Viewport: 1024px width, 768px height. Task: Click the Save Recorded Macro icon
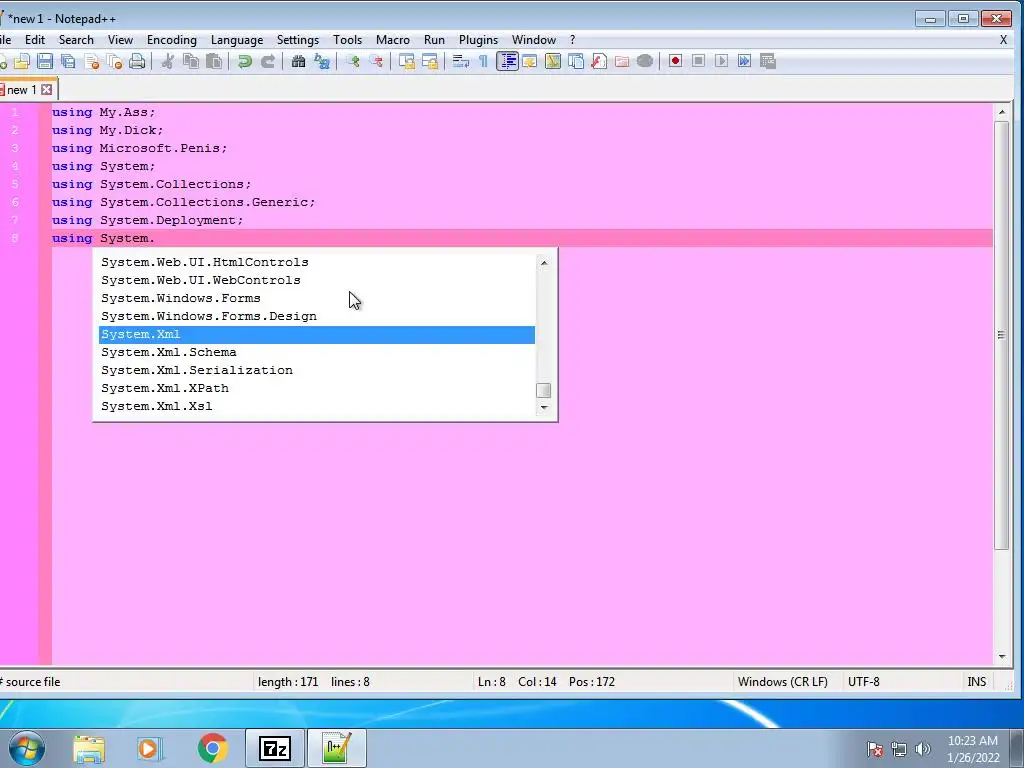coord(768,61)
